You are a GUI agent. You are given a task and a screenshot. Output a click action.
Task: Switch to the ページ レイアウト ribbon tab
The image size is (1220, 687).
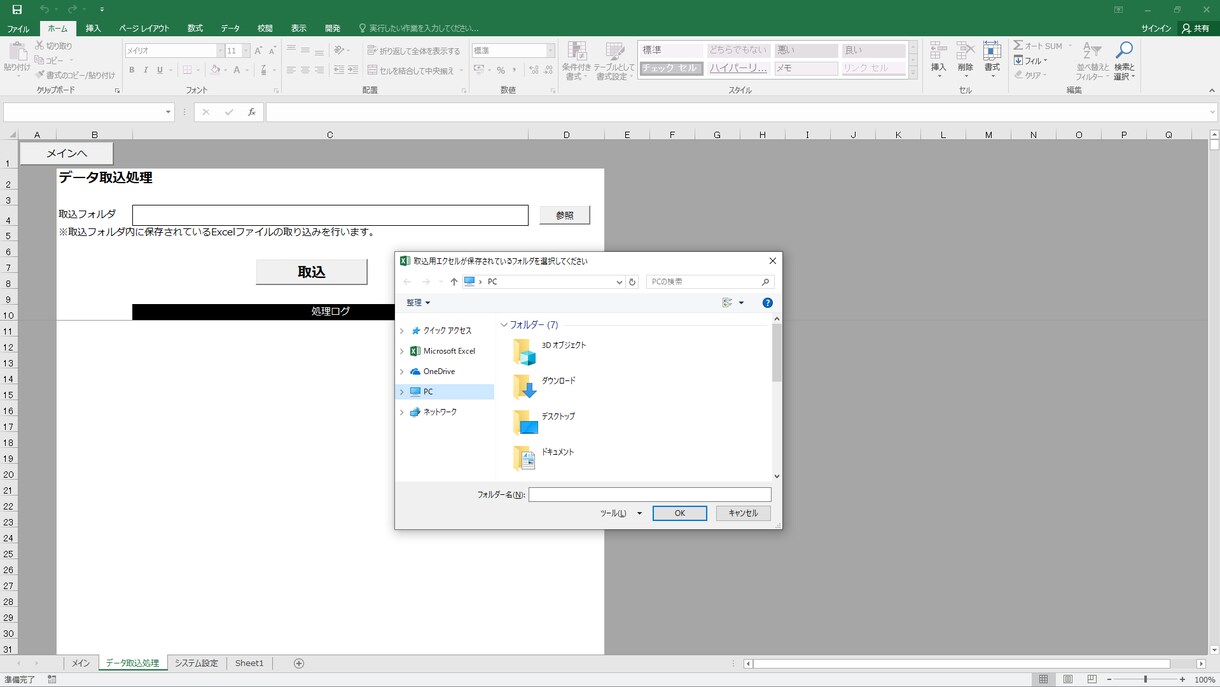coord(144,28)
